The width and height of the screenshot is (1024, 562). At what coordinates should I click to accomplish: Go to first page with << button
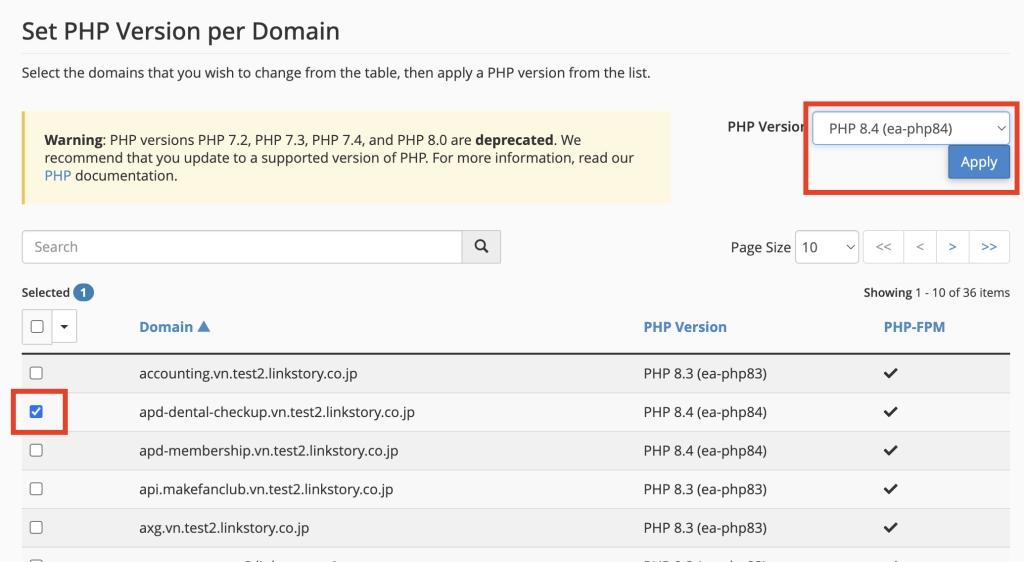(883, 247)
